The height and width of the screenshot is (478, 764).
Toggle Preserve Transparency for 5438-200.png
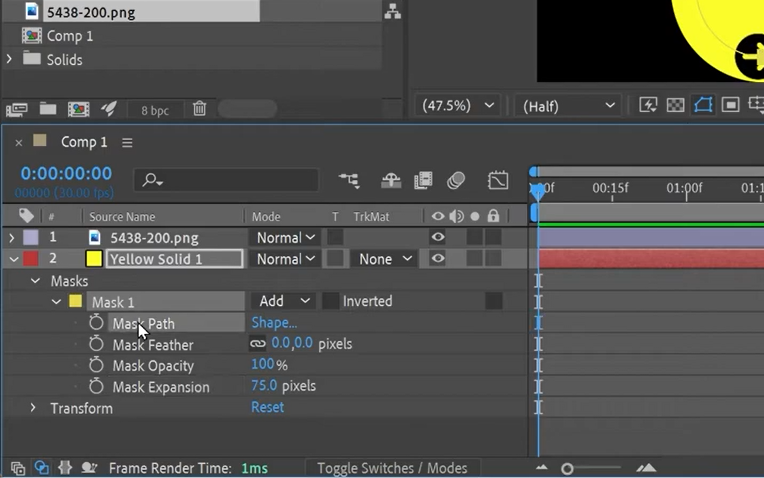click(x=335, y=237)
